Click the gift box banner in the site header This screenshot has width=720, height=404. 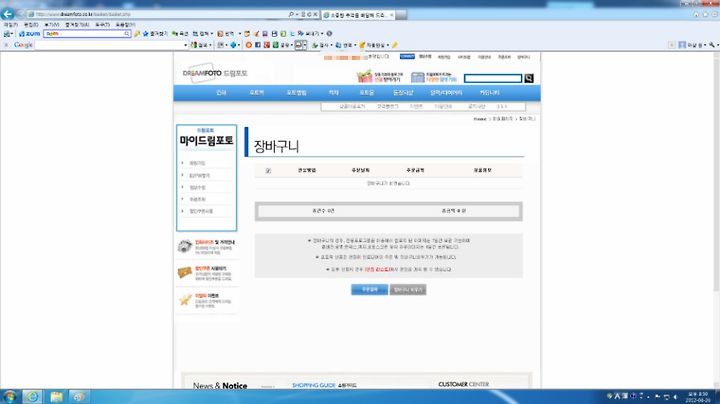380,77
